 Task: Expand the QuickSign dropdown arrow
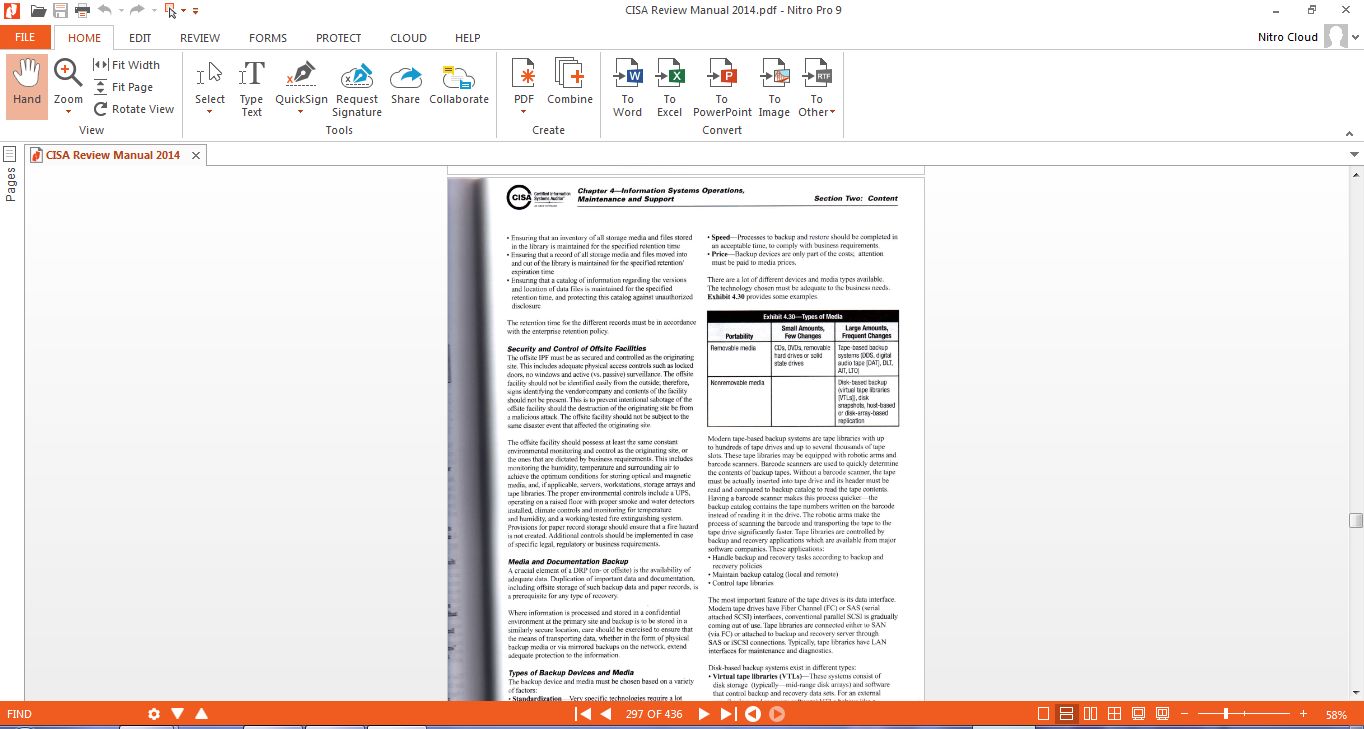point(301,112)
